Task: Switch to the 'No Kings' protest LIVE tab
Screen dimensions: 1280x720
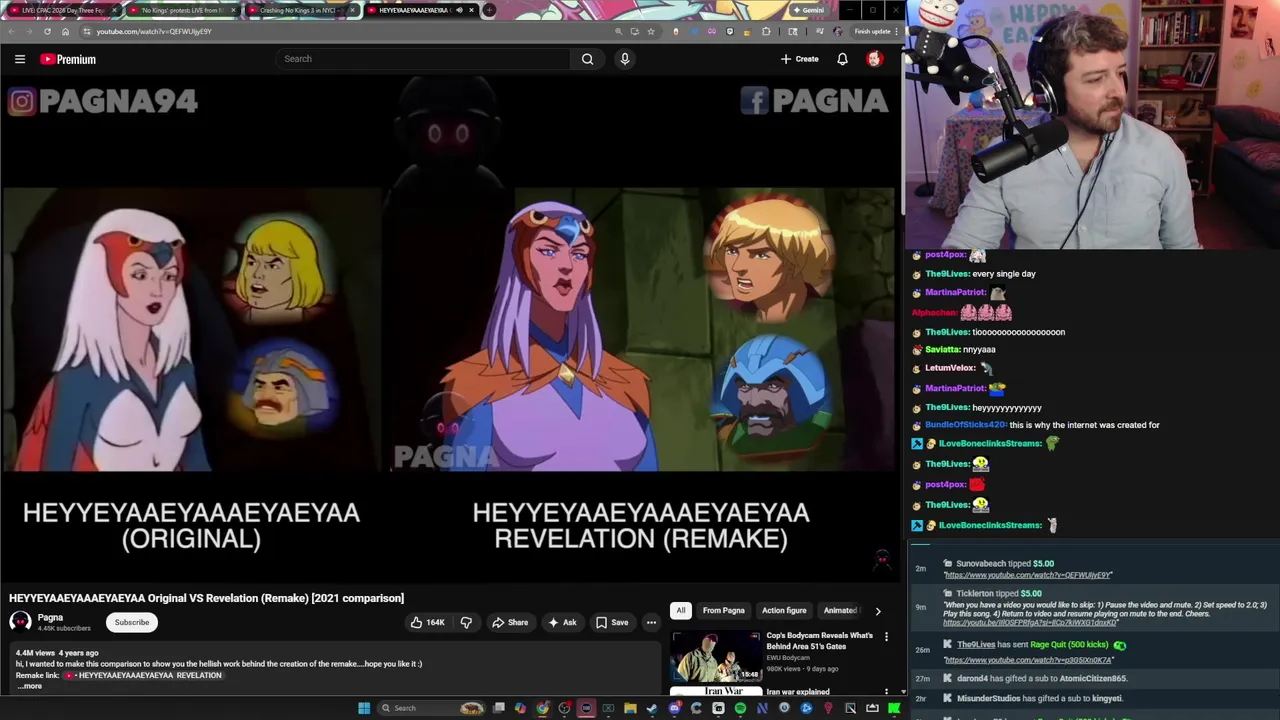Action: (182, 10)
